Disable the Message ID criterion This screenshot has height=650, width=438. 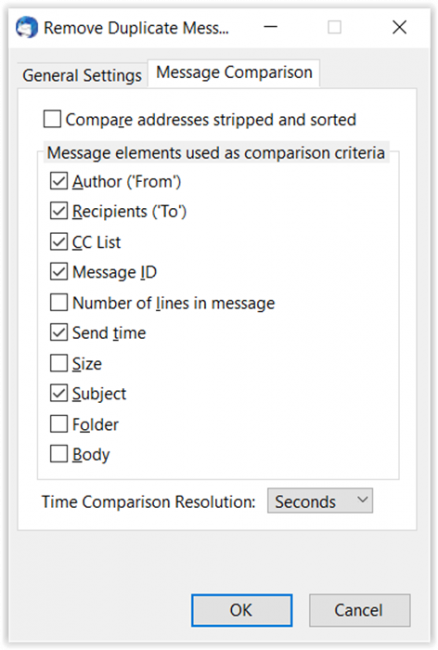(x=59, y=272)
